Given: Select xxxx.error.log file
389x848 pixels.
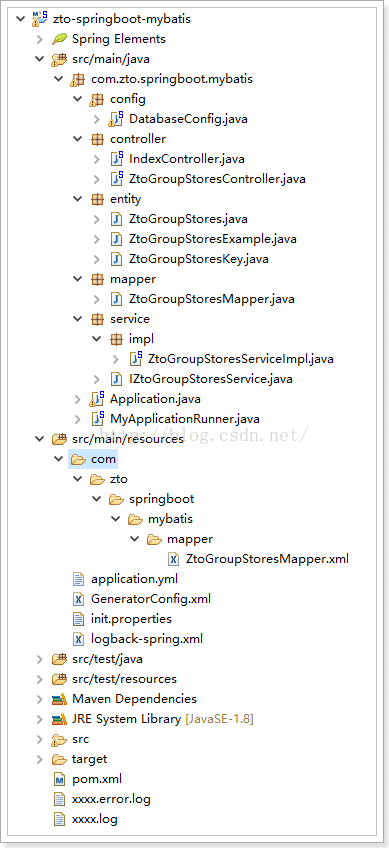Looking at the screenshot, I should coord(111,799).
